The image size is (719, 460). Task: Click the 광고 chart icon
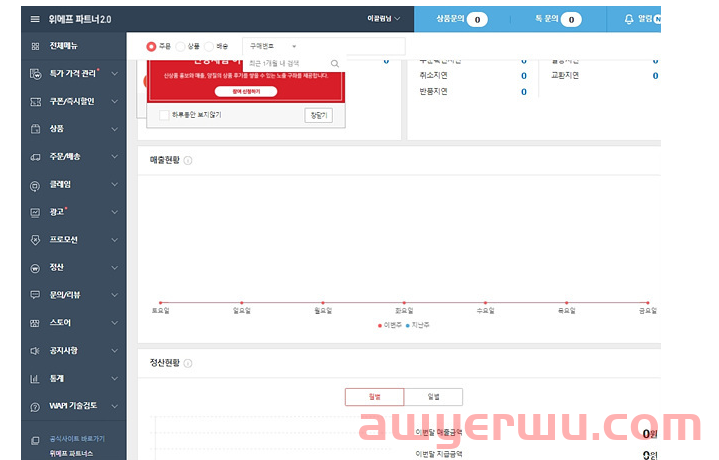pyautogui.click(x=35, y=212)
